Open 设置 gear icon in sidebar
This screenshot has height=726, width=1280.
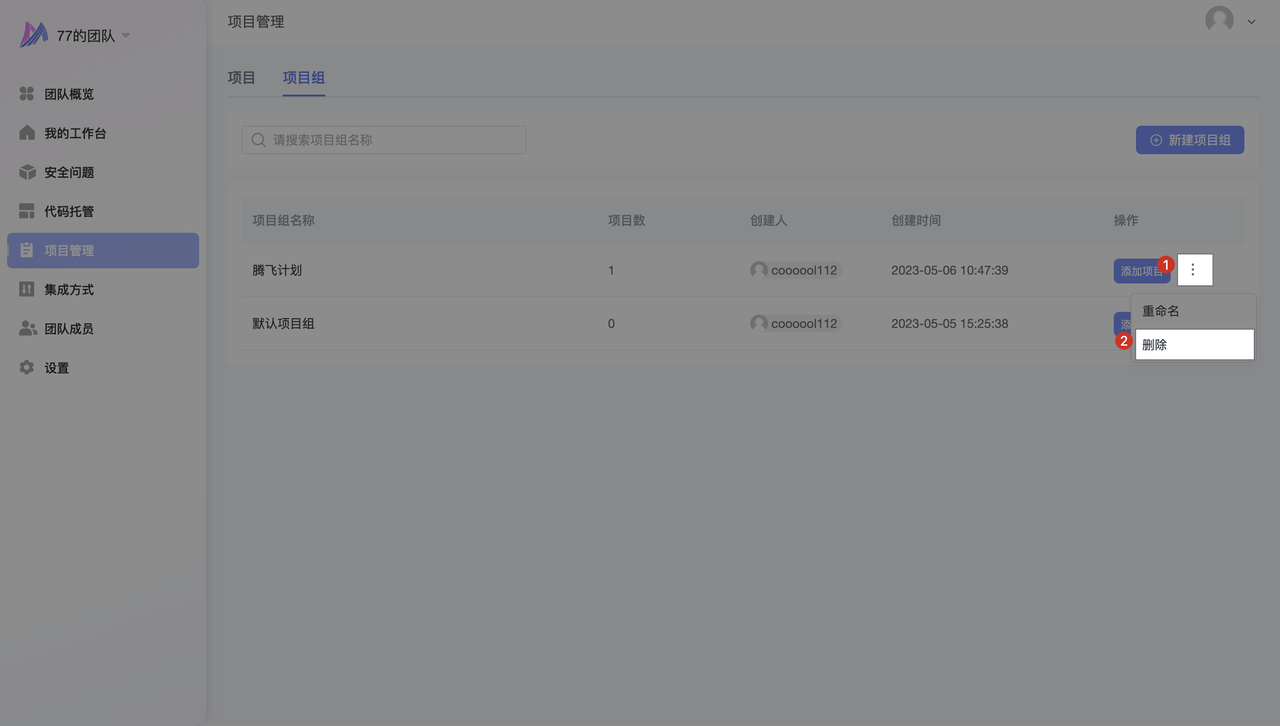point(27,368)
